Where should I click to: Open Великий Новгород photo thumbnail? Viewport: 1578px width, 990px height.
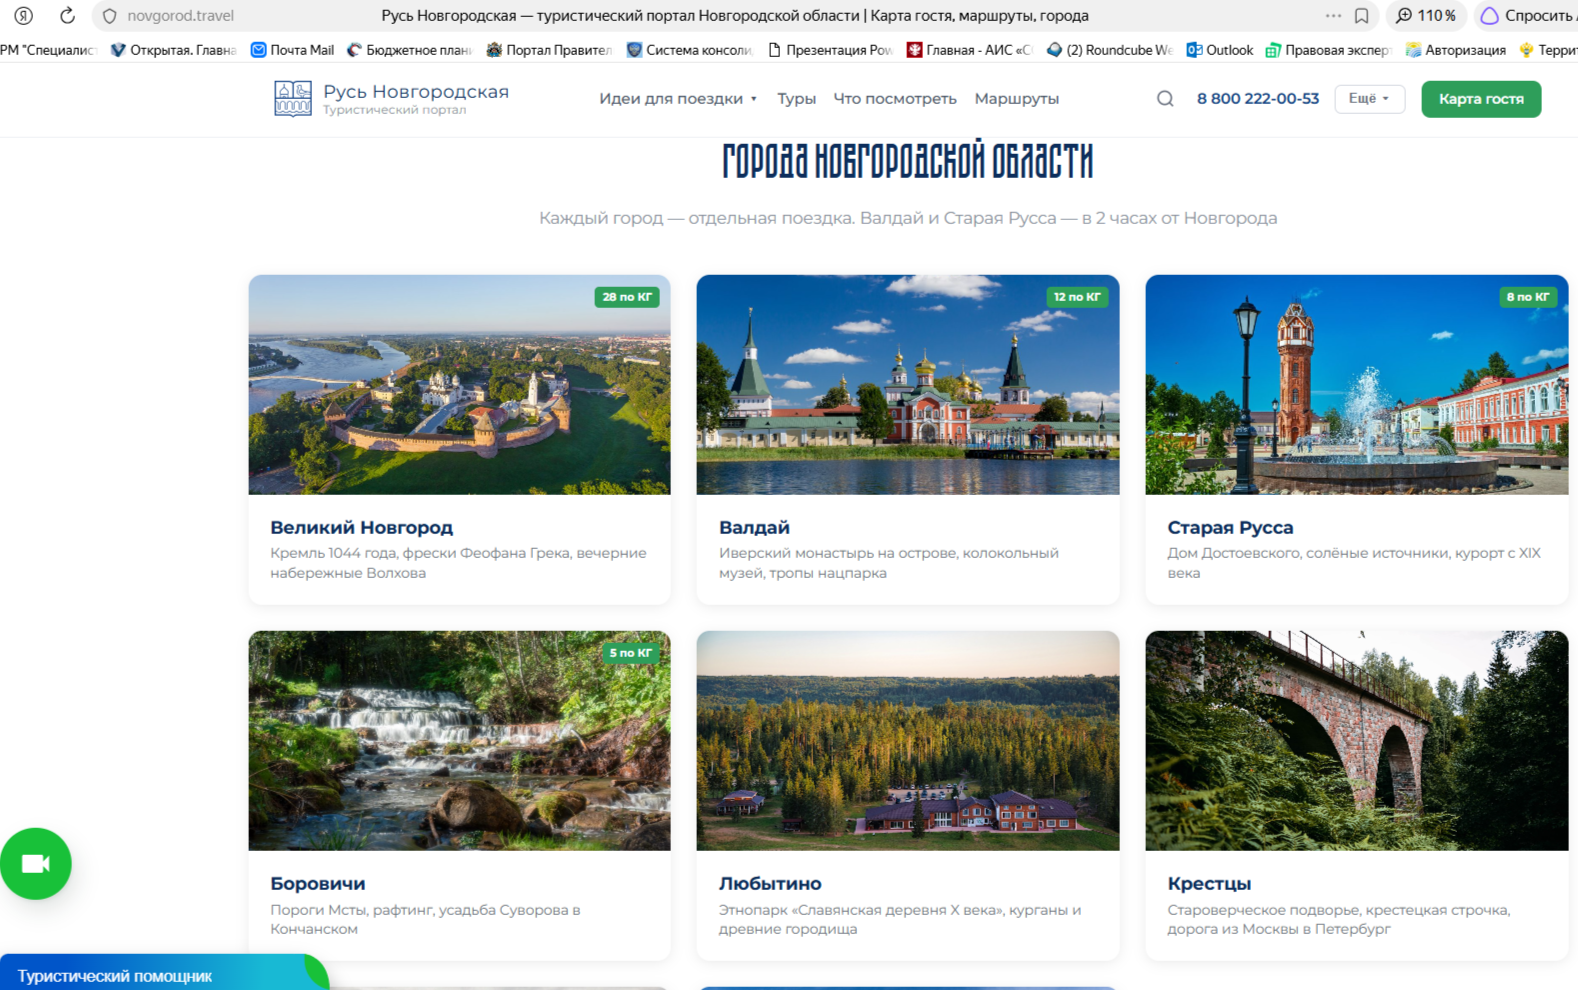(460, 385)
